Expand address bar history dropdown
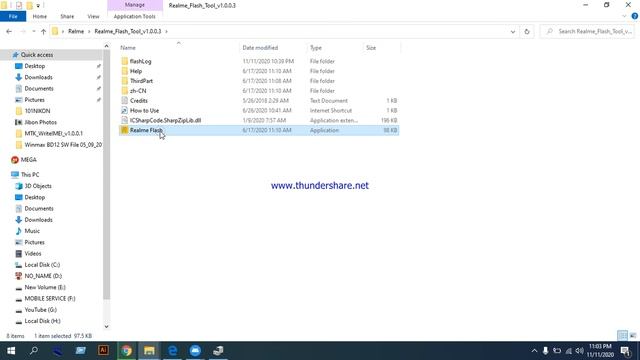 513,31
